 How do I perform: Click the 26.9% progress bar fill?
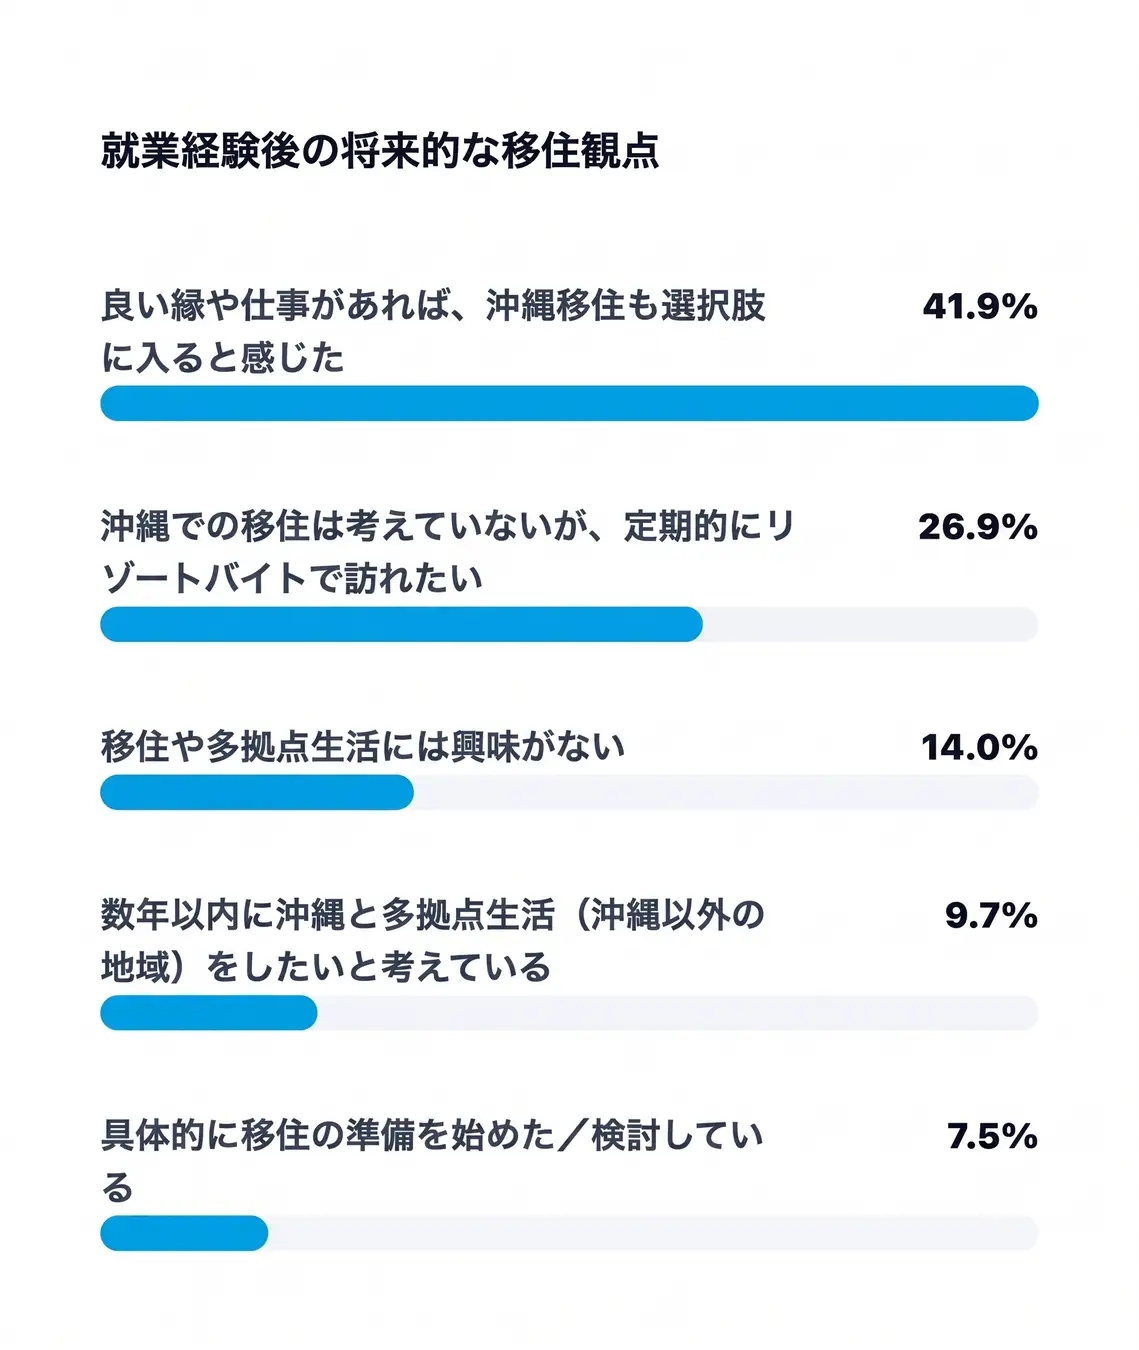(x=401, y=624)
